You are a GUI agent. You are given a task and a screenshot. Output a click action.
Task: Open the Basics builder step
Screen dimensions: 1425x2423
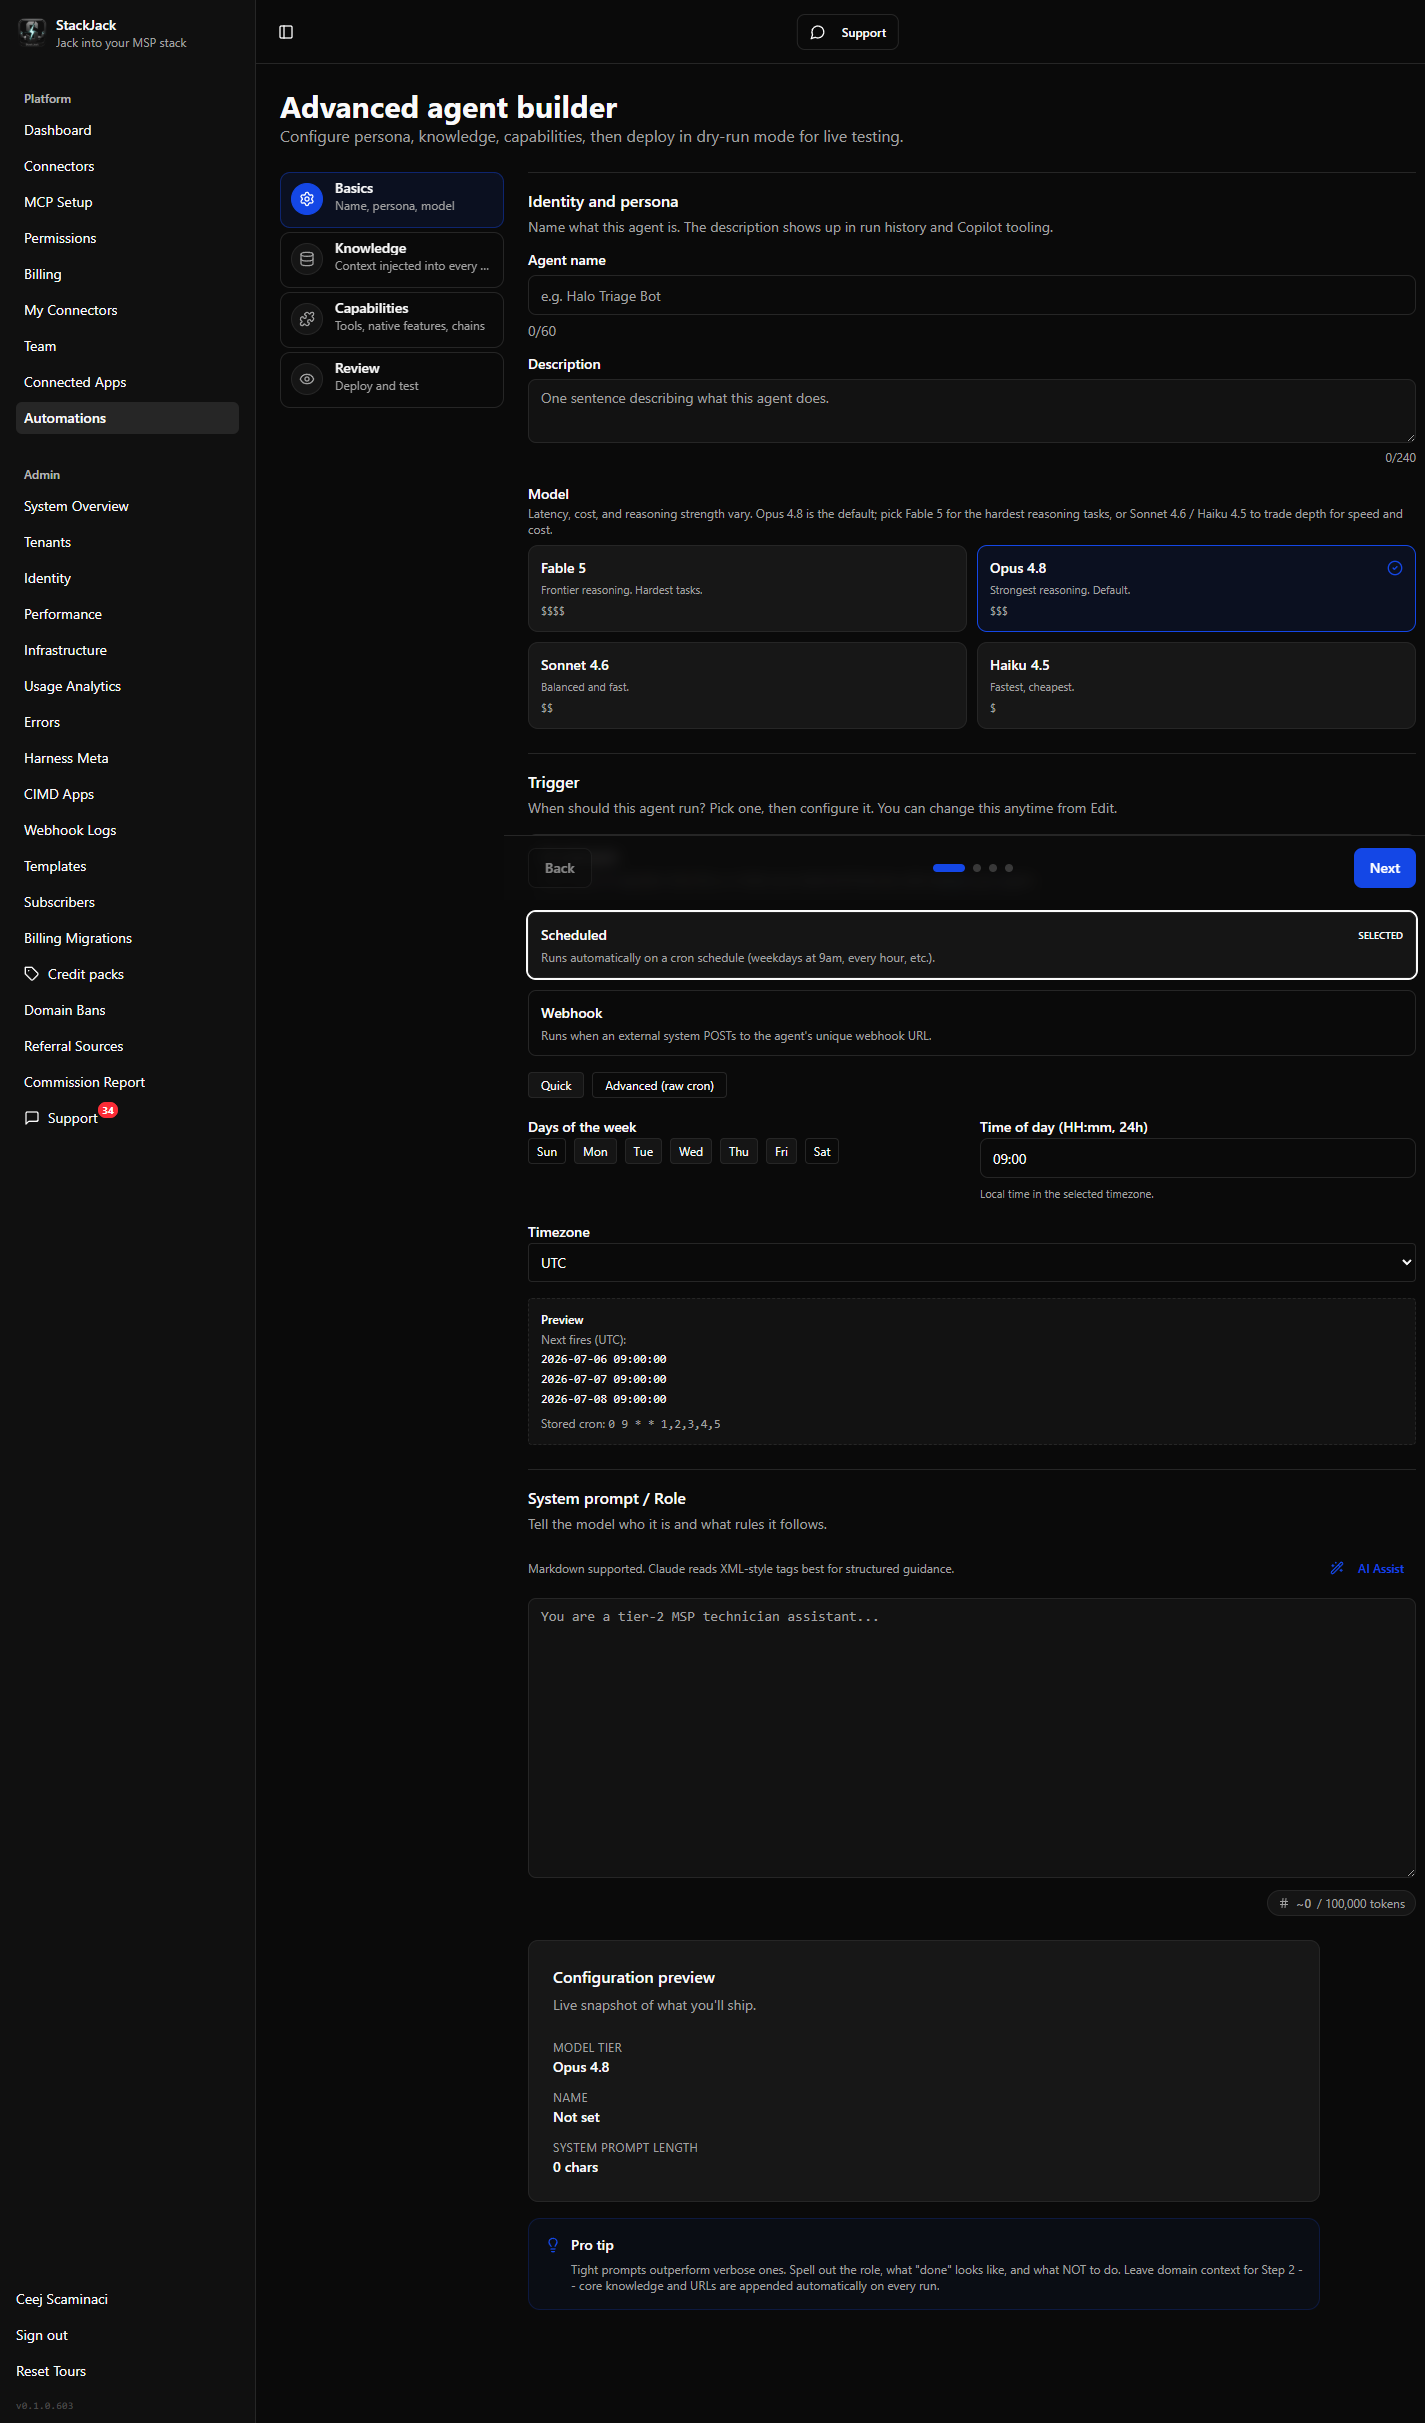pyautogui.click(x=392, y=199)
